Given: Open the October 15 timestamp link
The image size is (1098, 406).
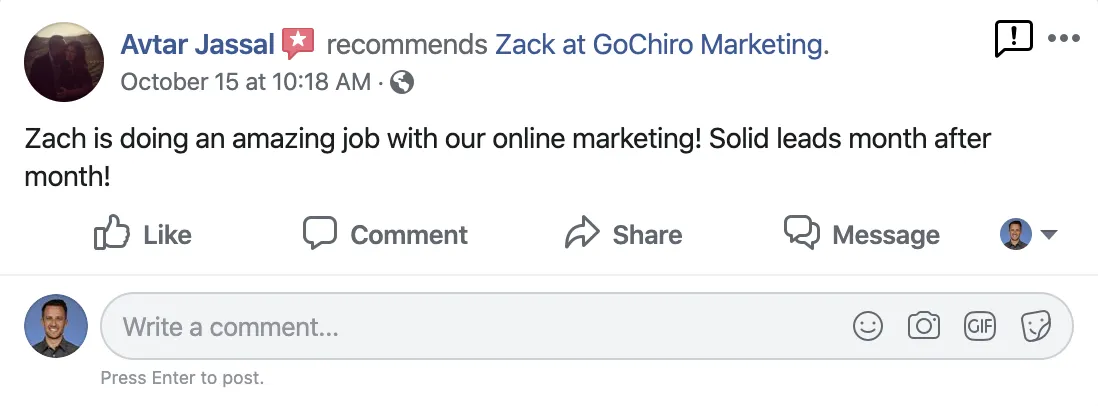Looking at the screenshot, I should pos(245,83).
